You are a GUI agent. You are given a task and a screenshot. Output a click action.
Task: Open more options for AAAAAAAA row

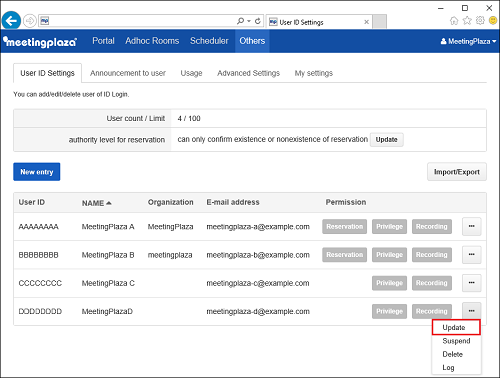471,226
